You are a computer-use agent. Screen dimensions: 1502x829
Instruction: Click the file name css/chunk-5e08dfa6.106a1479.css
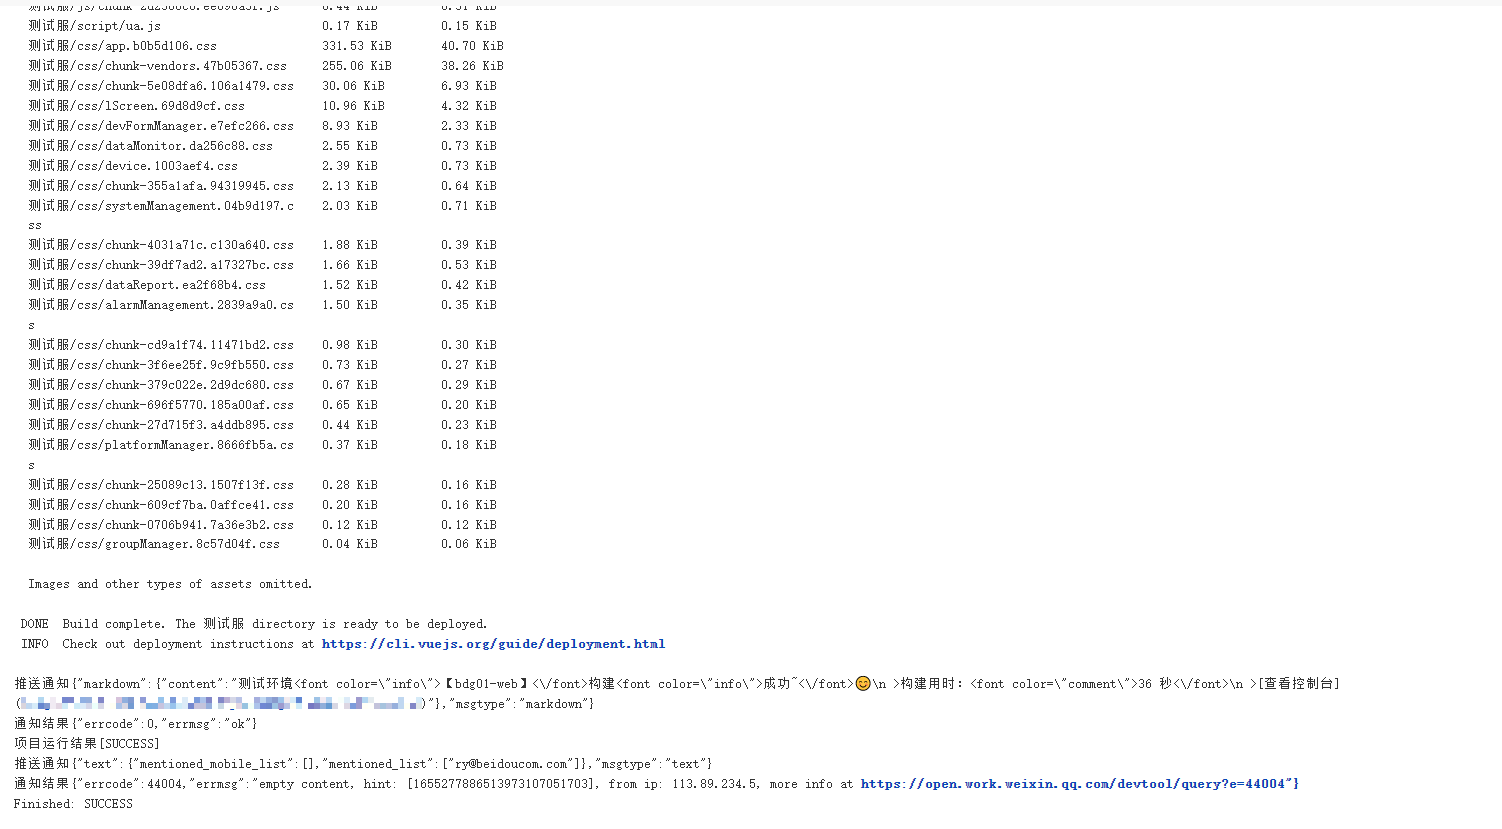pos(161,86)
